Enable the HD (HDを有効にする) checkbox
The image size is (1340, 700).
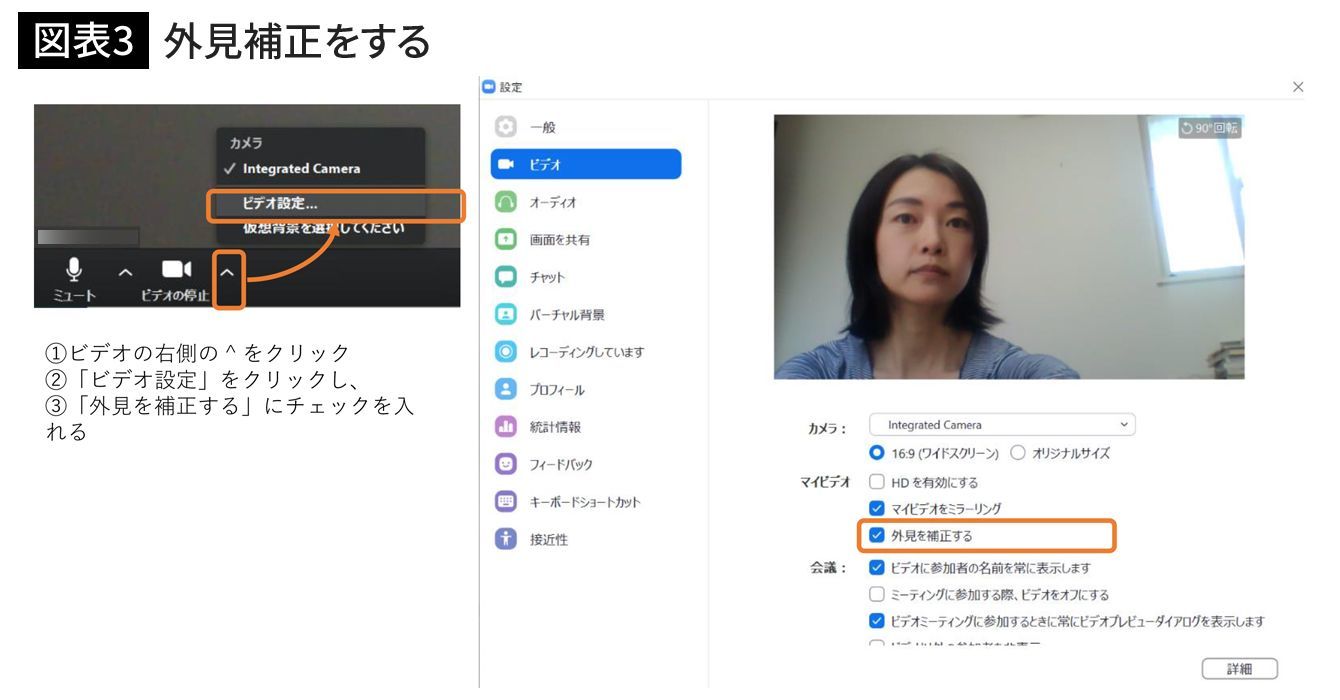[877, 482]
